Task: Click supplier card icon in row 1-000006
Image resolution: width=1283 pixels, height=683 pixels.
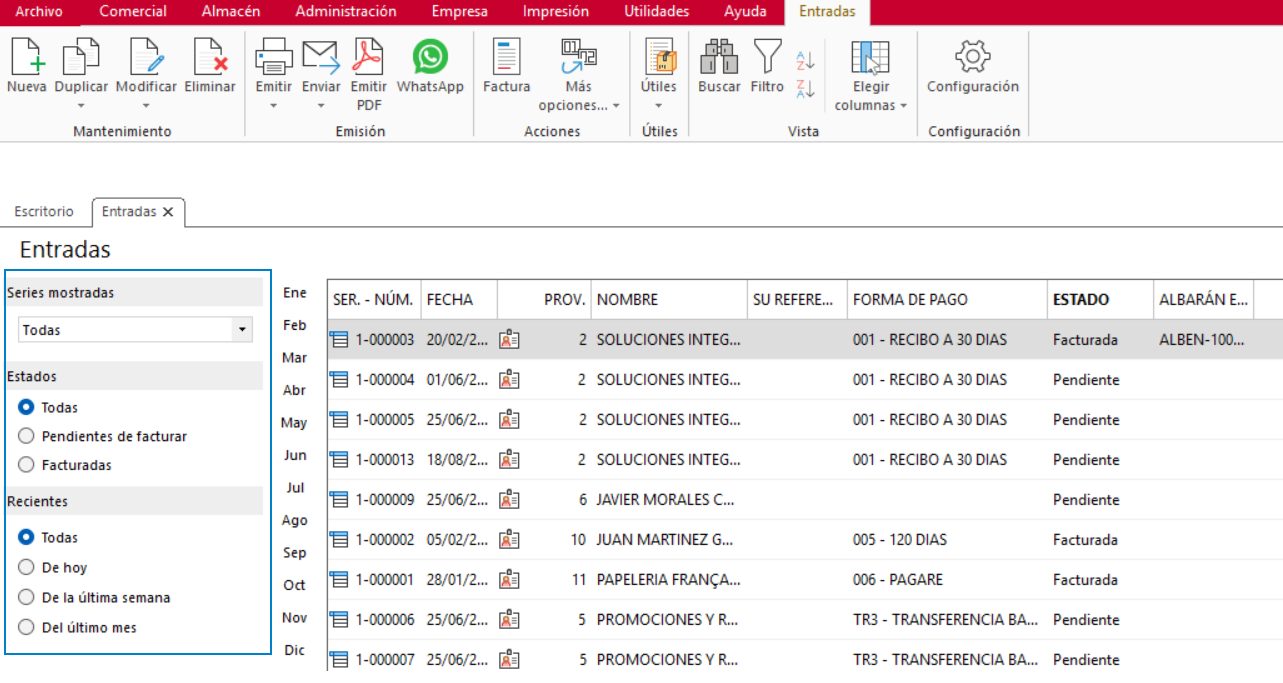Action: click(509, 620)
